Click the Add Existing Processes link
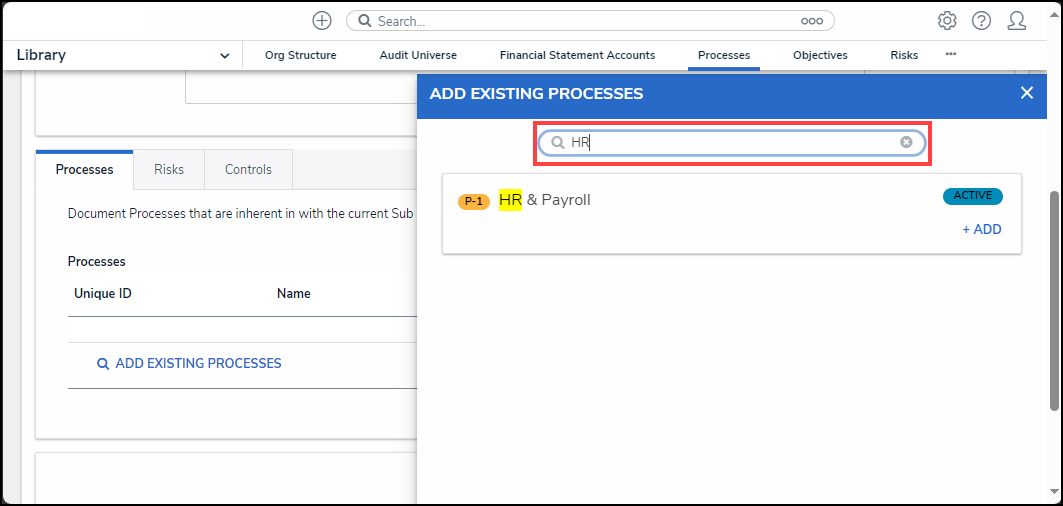Image resolution: width=1063 pixels, height=506 pixels. click(198, 364)
